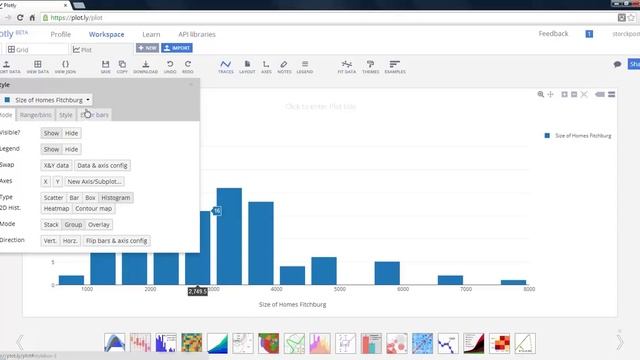Open comments speech bubble icon
The height and width of the screenshot is (360, 640).
[617, 64]
